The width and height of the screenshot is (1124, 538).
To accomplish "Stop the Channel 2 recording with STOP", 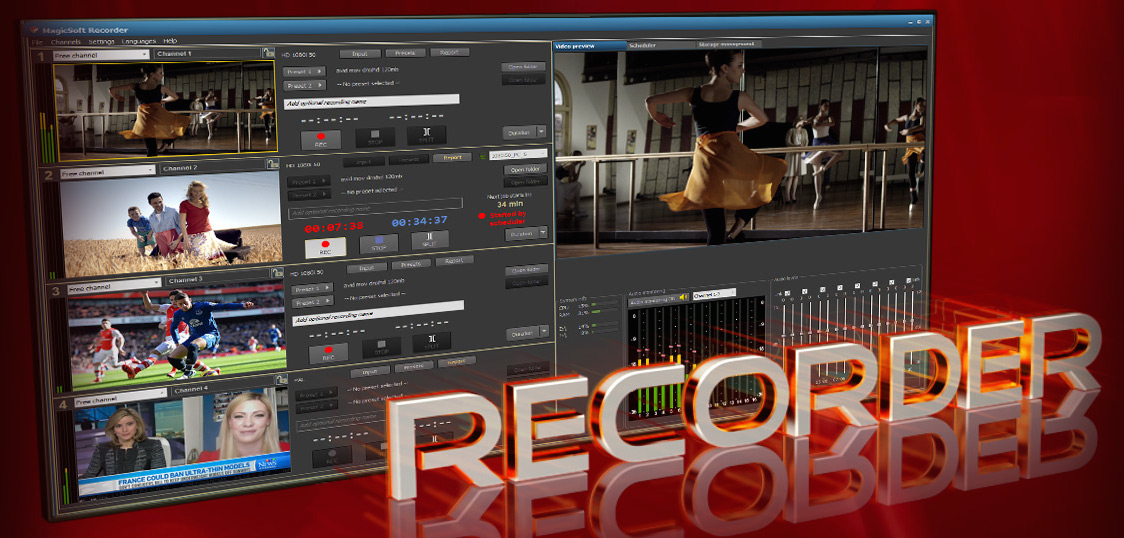I will [379, 244].
